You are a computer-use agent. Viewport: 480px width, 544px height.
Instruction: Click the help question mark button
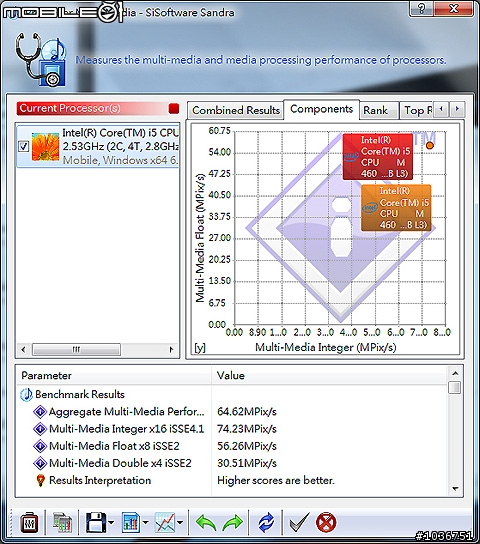tap(421, 8)
